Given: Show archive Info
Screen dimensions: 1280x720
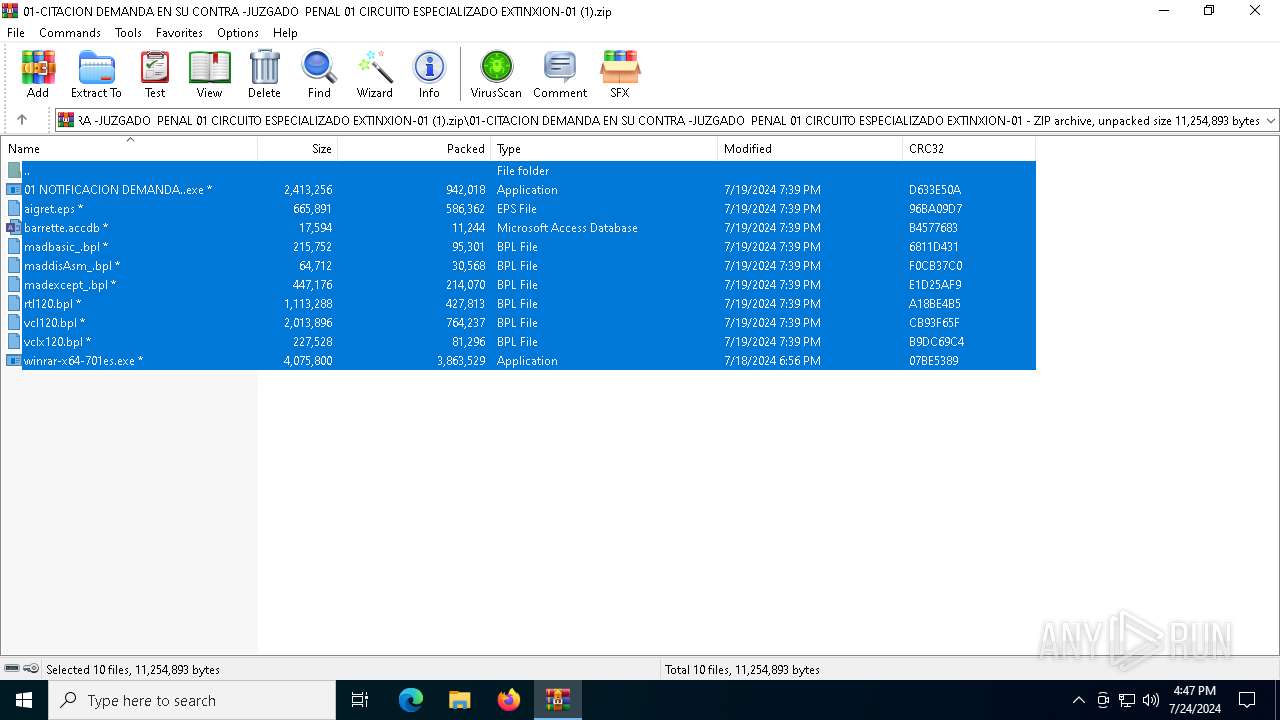Looking at the screenshot, I should click(x=429, y=75).
